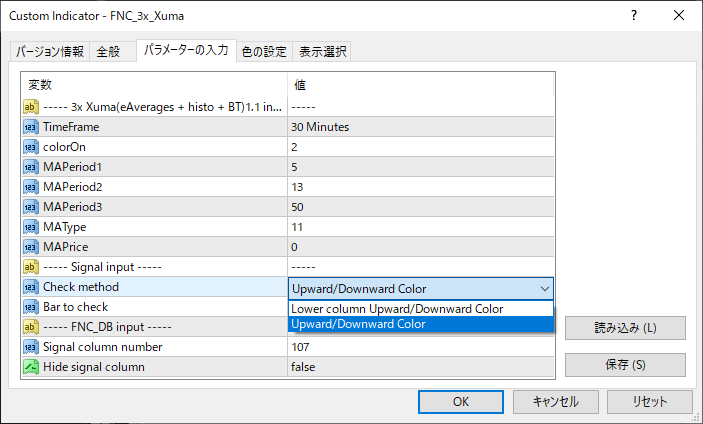The width and height of the screenshot is (703, 424).
Task: Select Lower column Upward/Downward Color option
Action: 397,309
